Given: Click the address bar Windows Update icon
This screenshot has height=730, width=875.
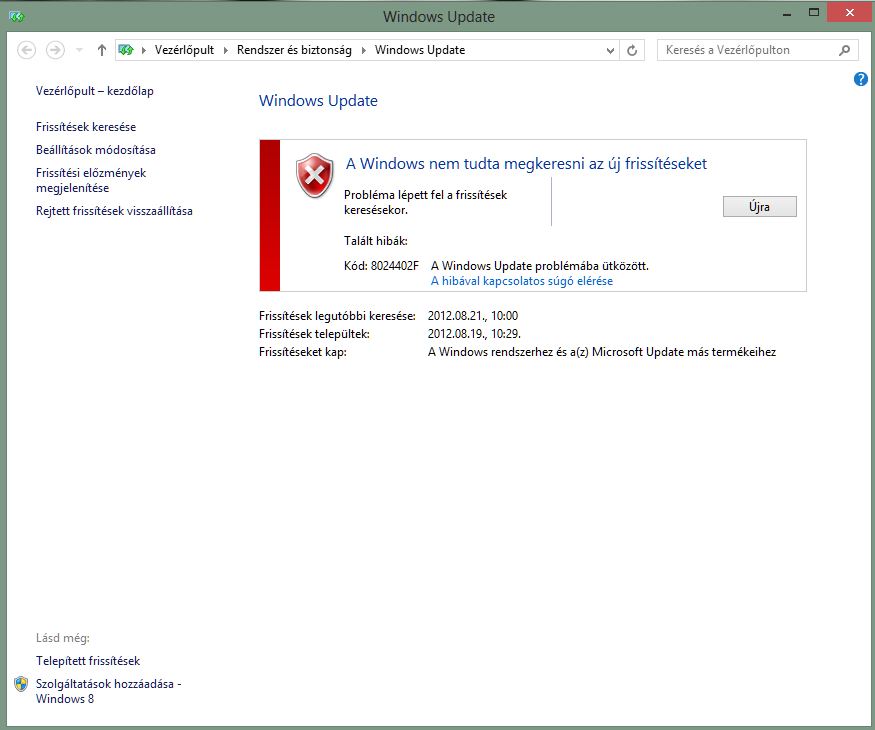Looking at the screenshot, I should point(126,50).
